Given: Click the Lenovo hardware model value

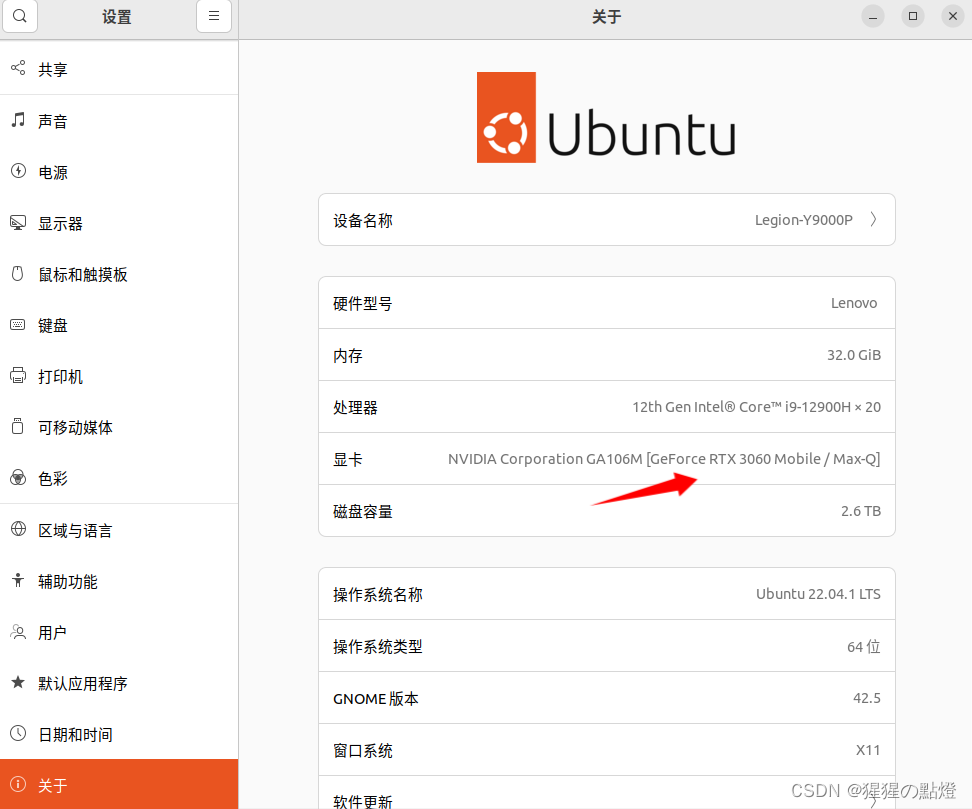Looking at the screenshot, I should tap(854, 303).
